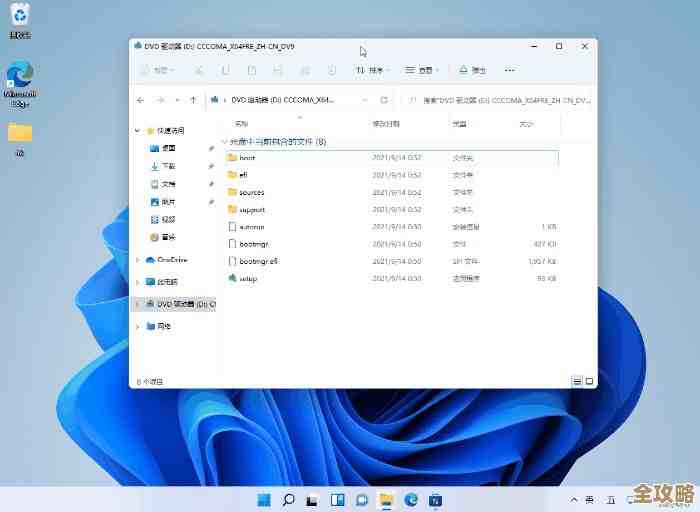700x512 pixels.
Task: Select the sources folder row
Action: click(x=392, y=192)
